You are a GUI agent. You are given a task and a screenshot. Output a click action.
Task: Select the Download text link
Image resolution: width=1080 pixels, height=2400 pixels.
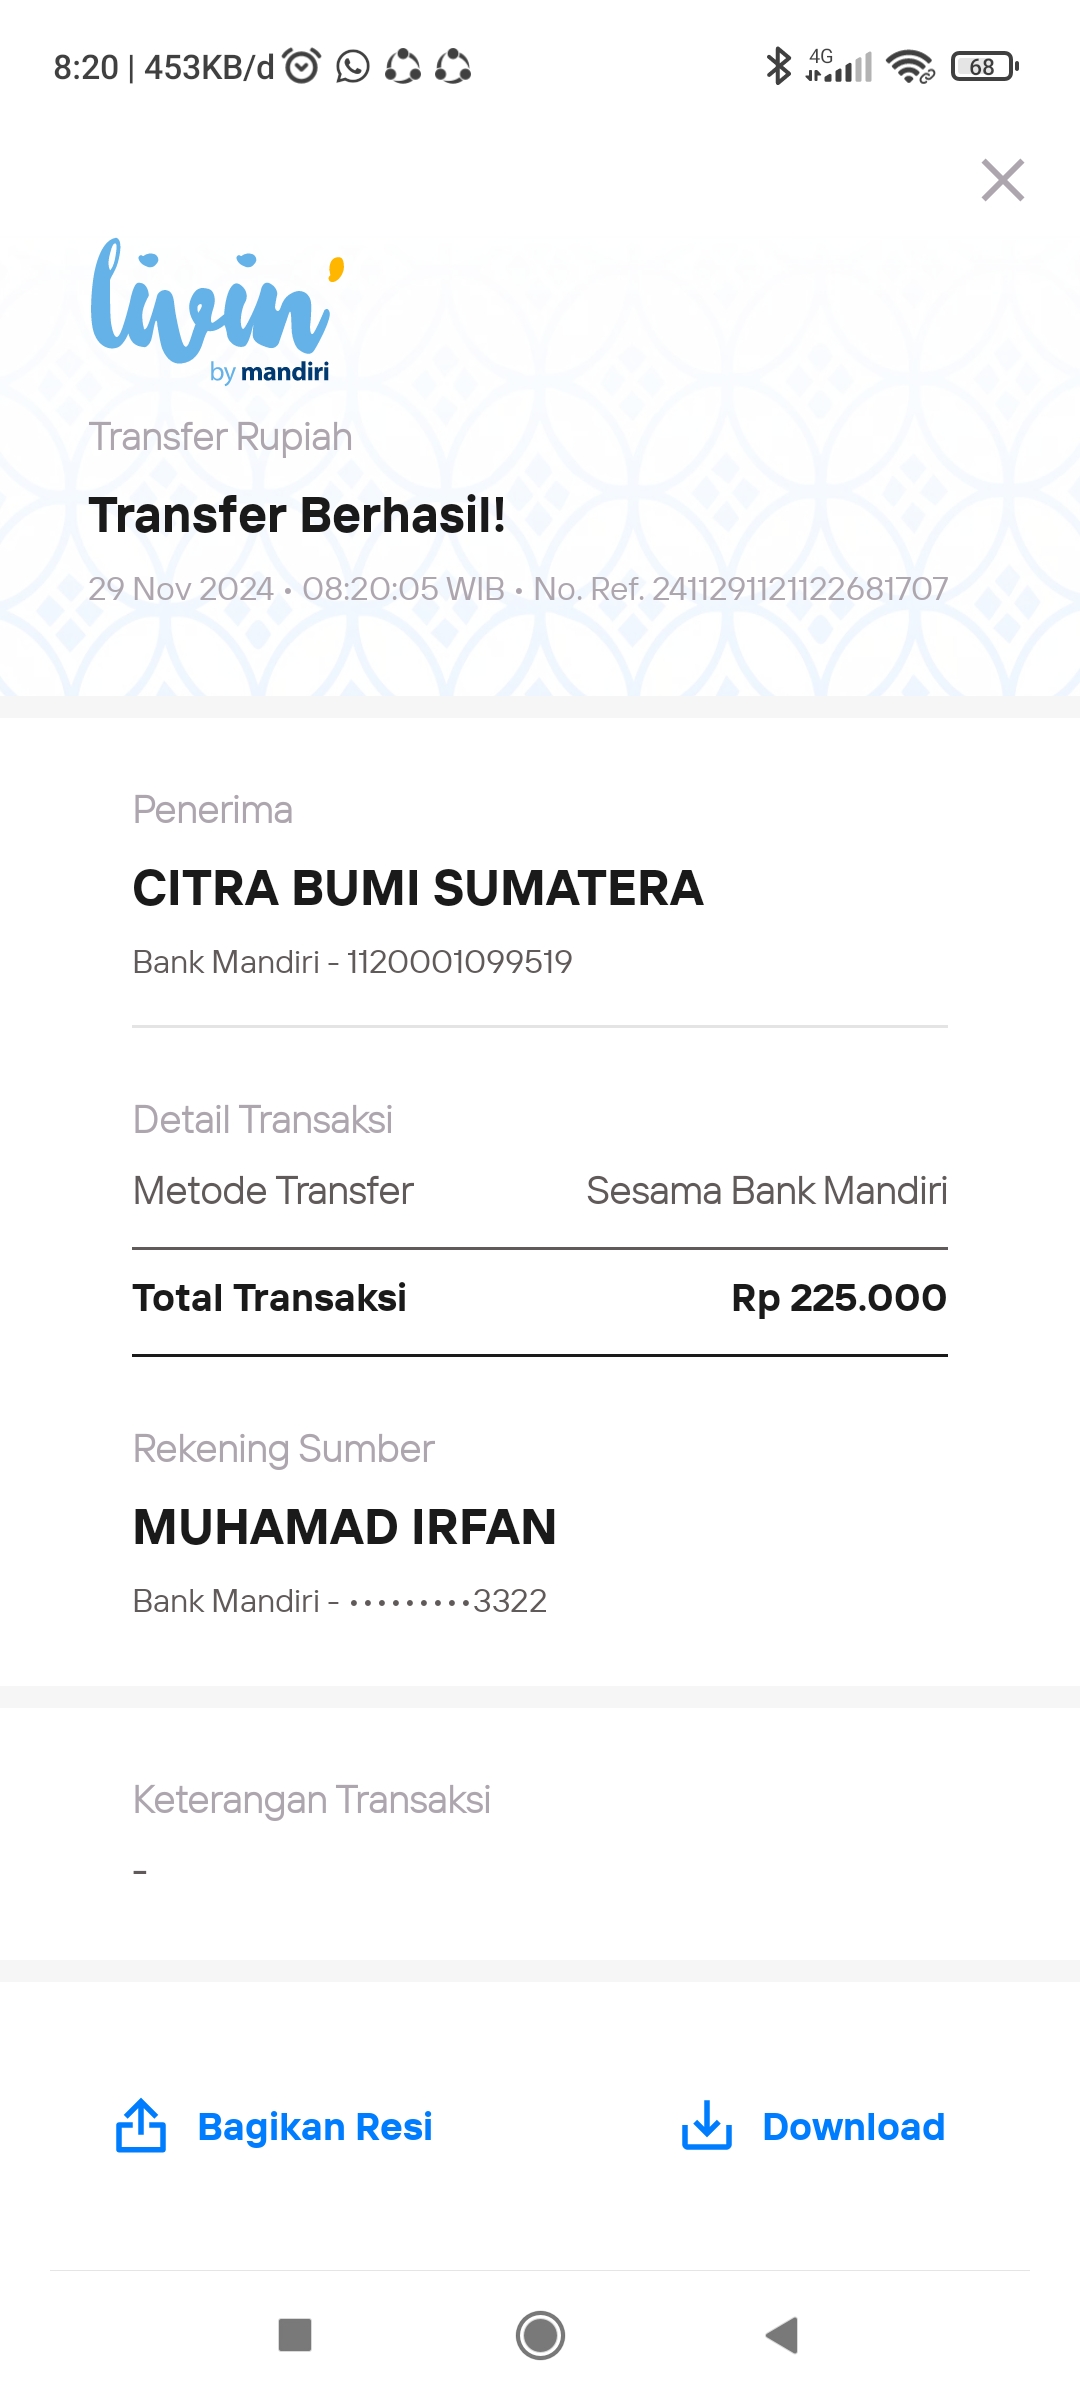coord(854,2126)
